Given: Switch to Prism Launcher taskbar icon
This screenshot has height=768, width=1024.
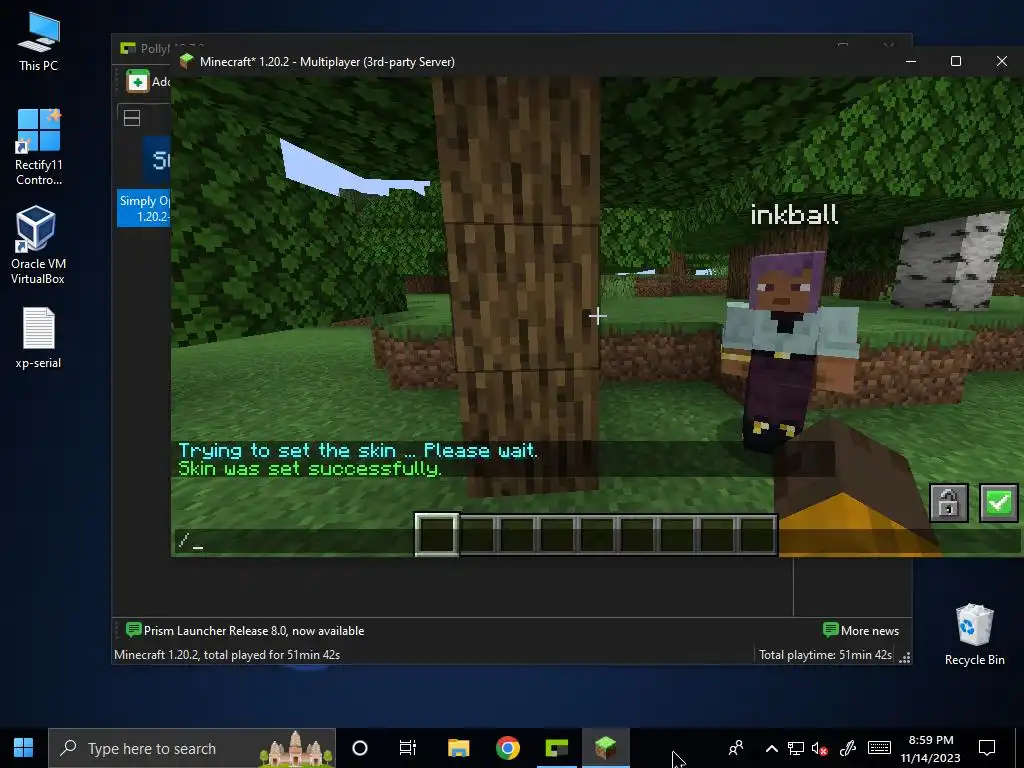Looking at the screenshot, I should pos(556,748).
